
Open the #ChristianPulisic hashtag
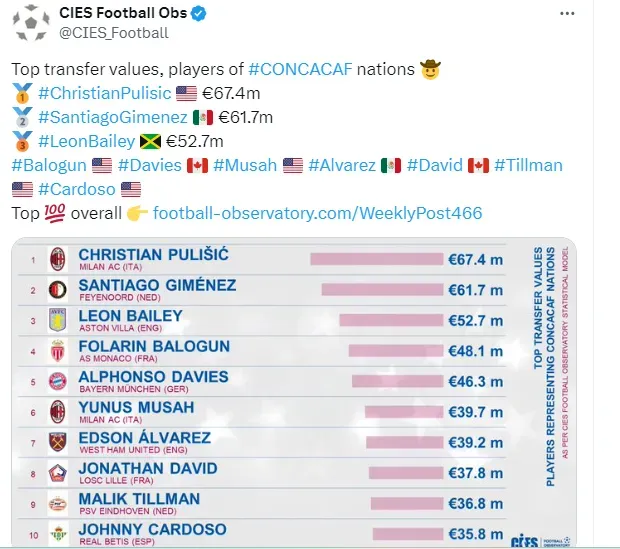coord(105,94)
